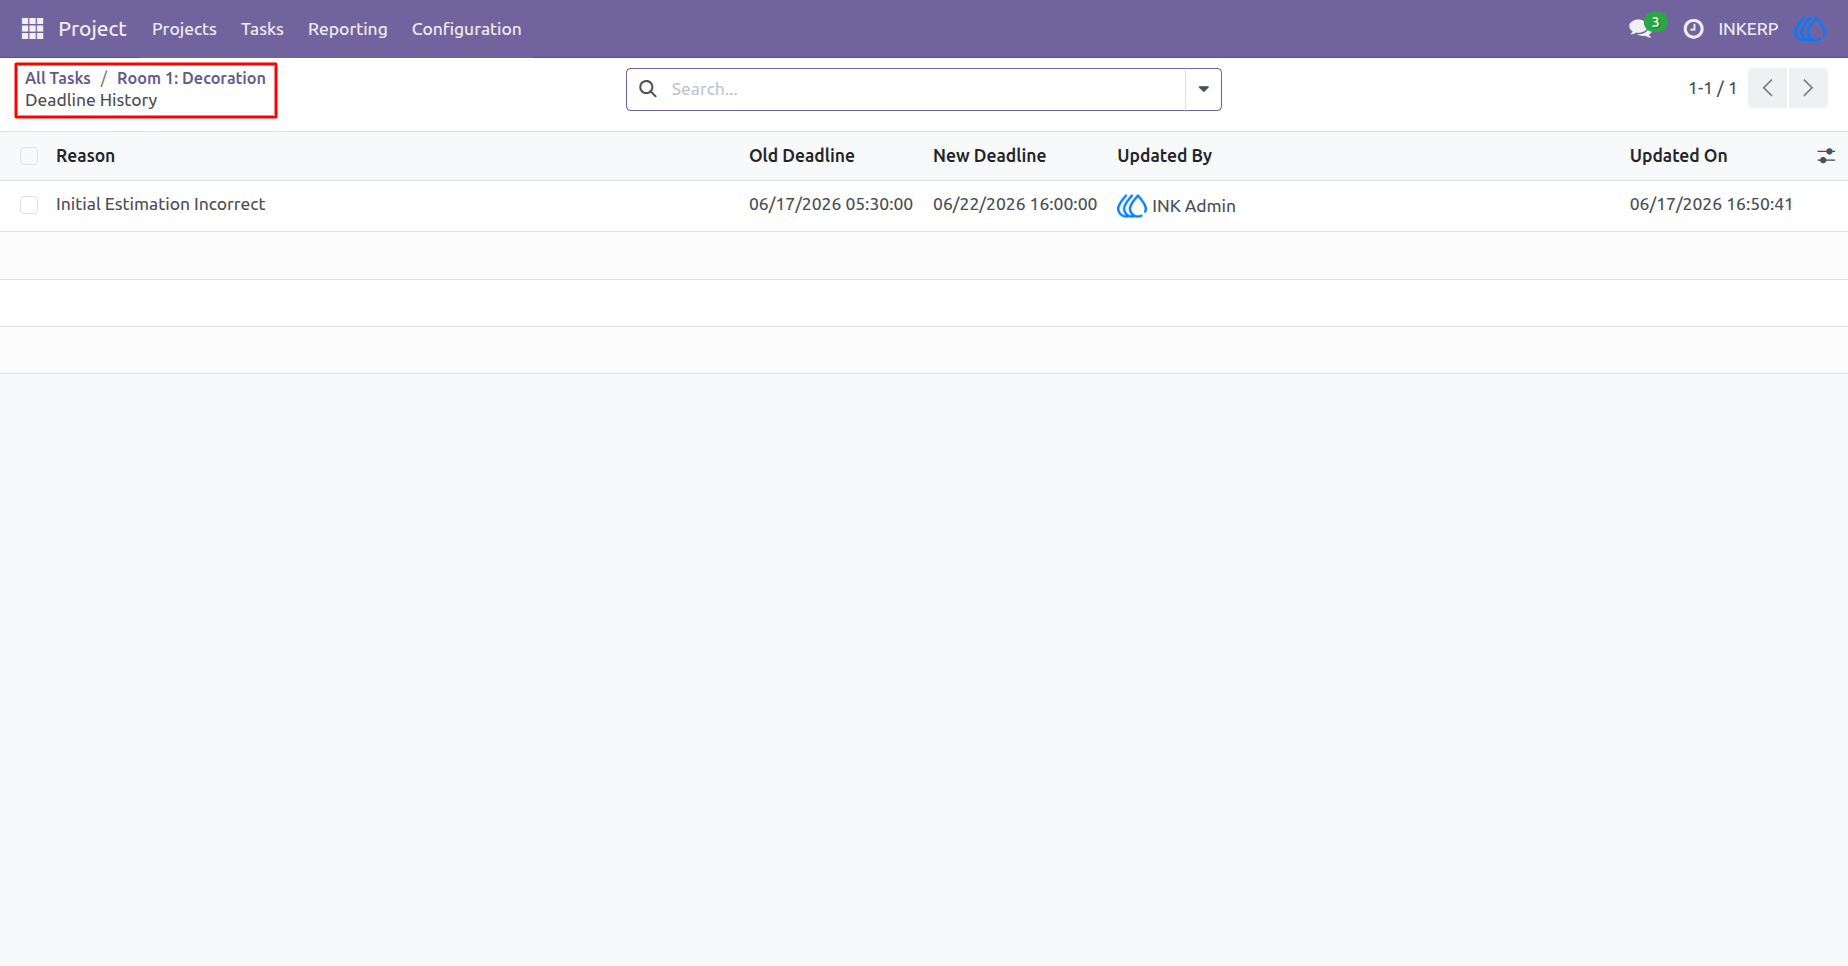The width and height of the screenshot is (1848, 966).
Task: Click INKERP company name
Action: 1748,29
